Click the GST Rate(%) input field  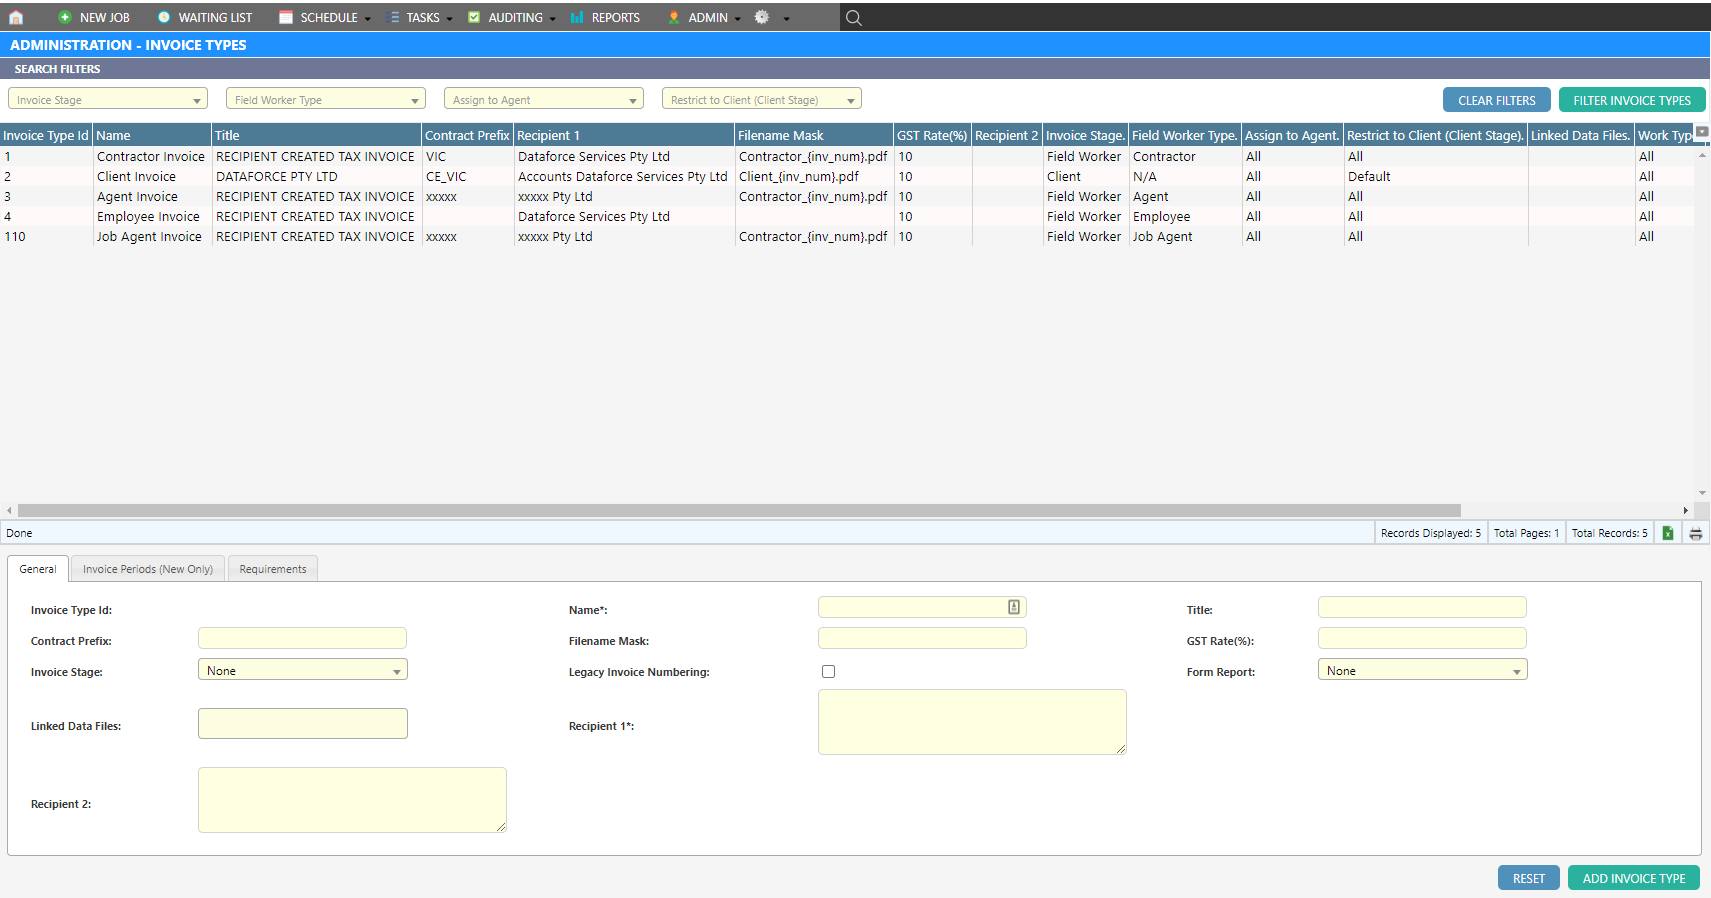(x=1422, y=638)
